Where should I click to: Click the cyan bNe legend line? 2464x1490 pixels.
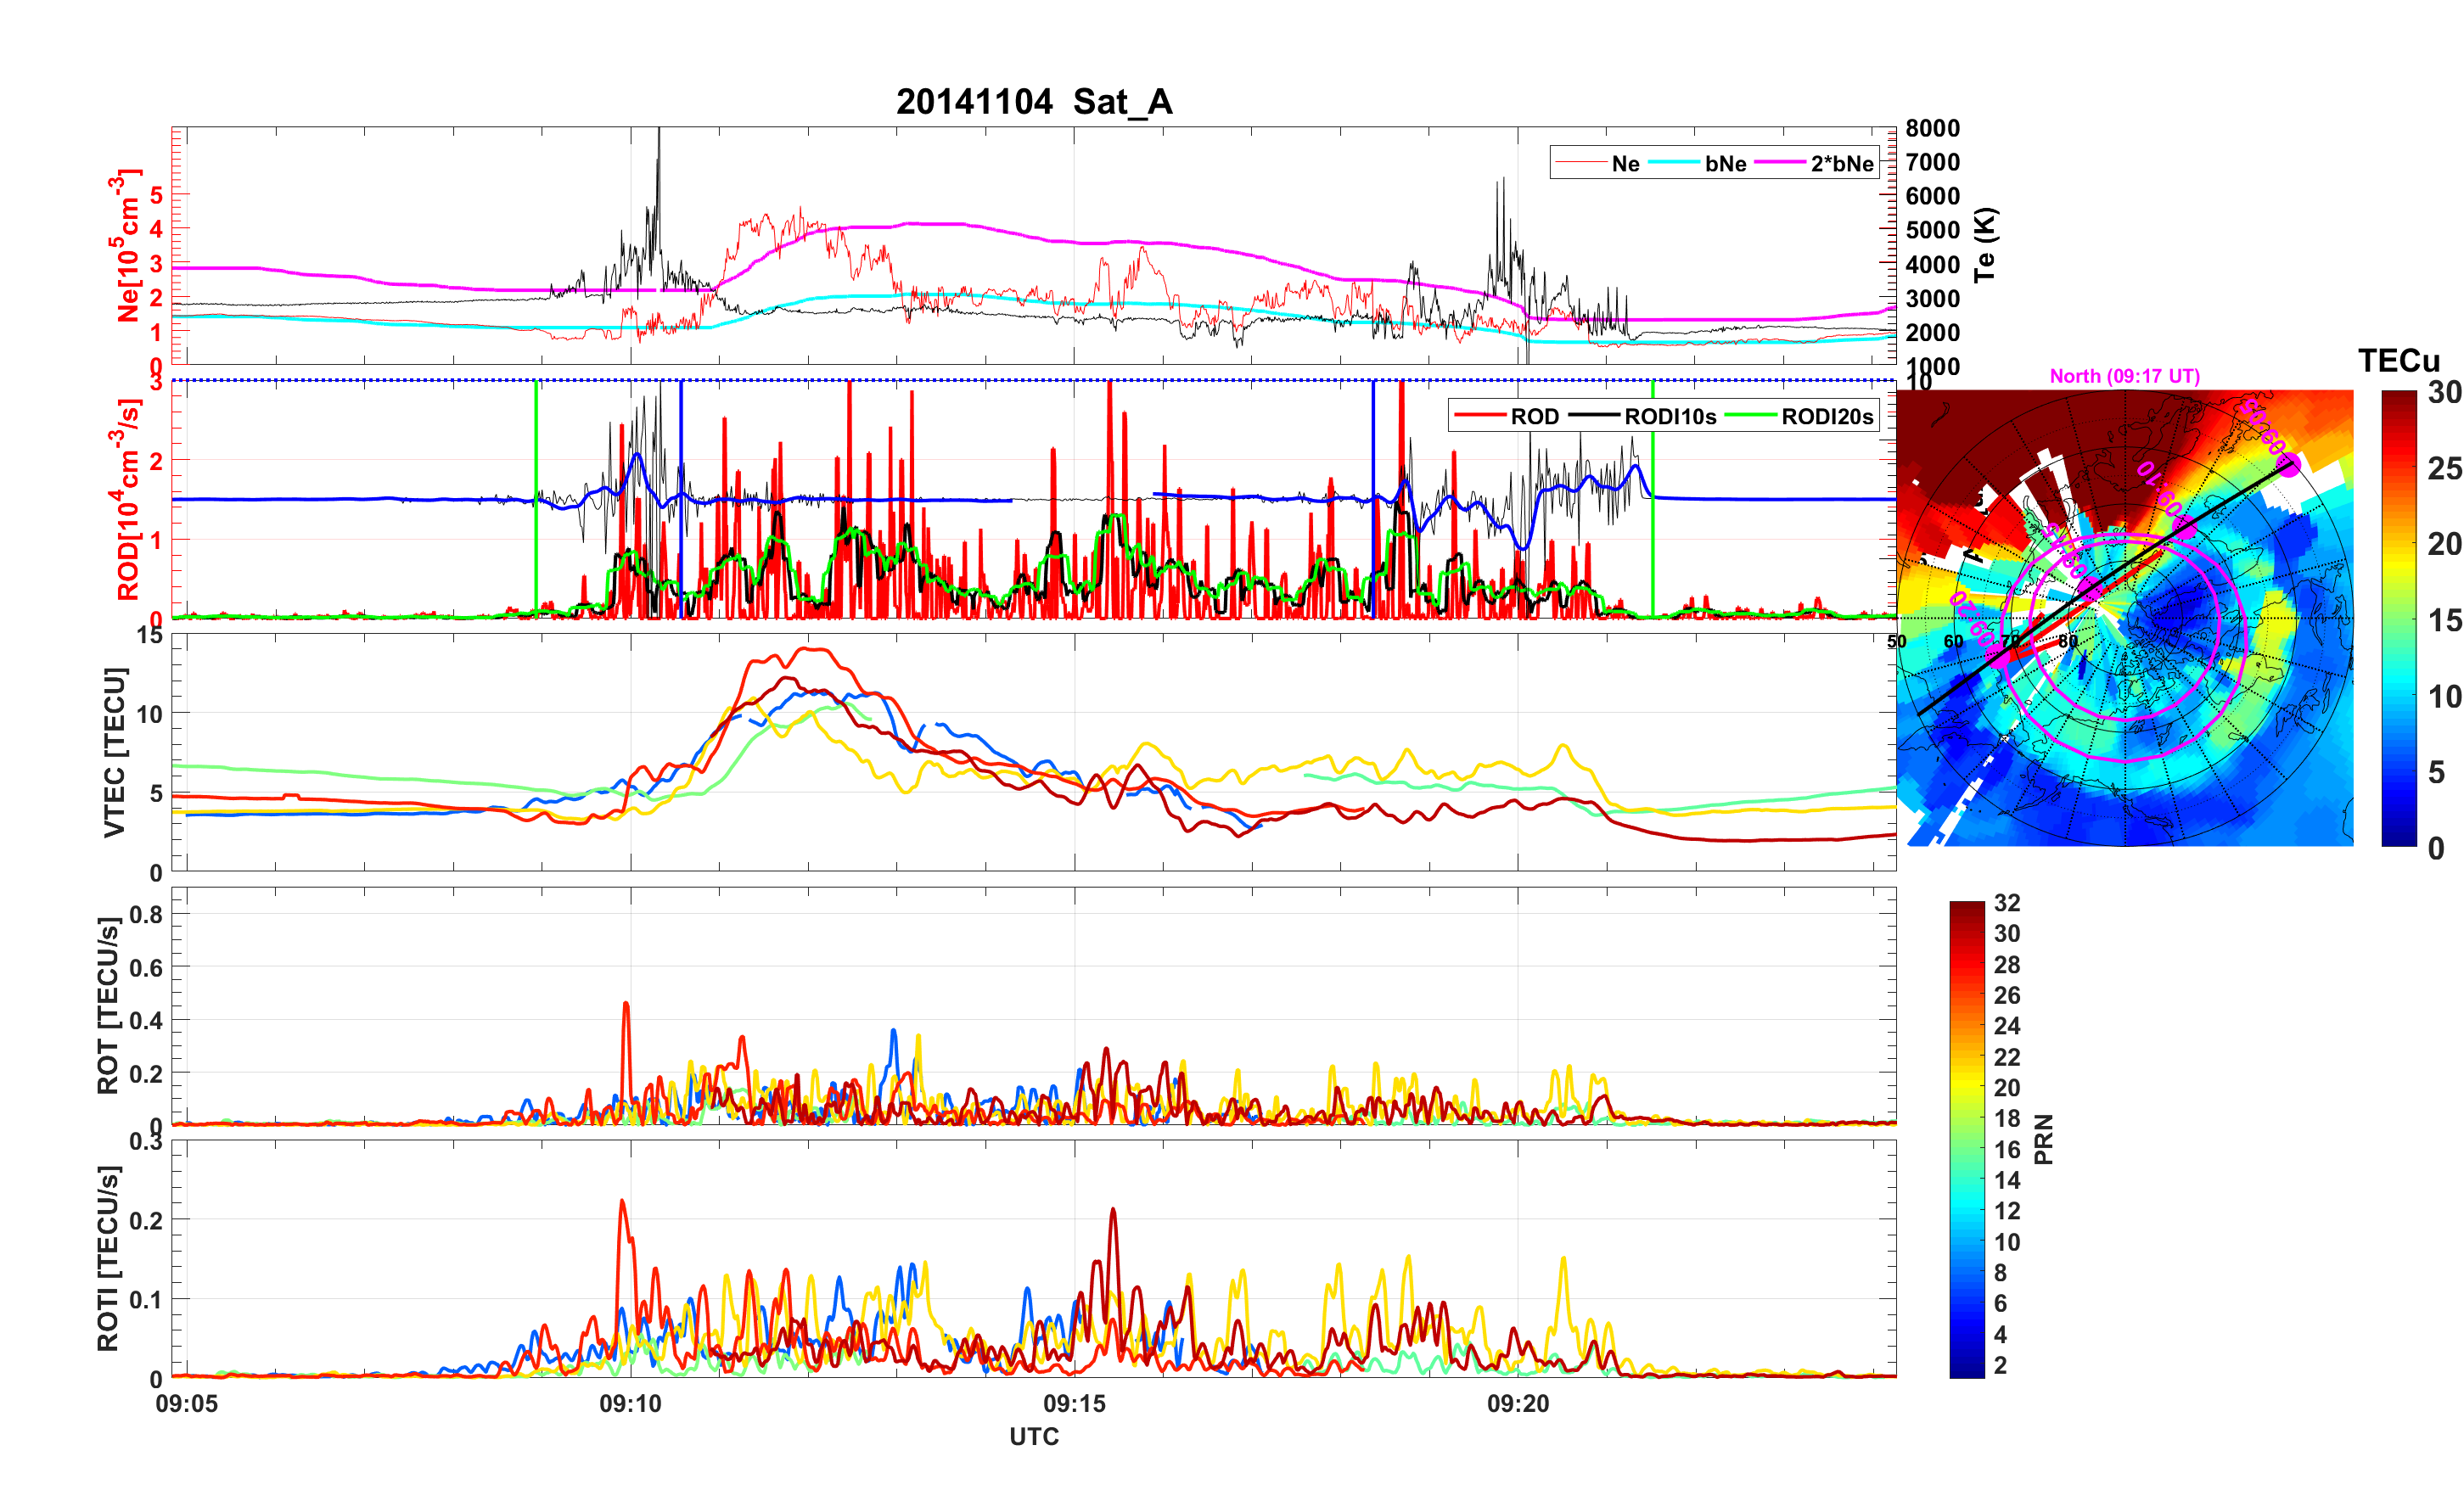1674,163
